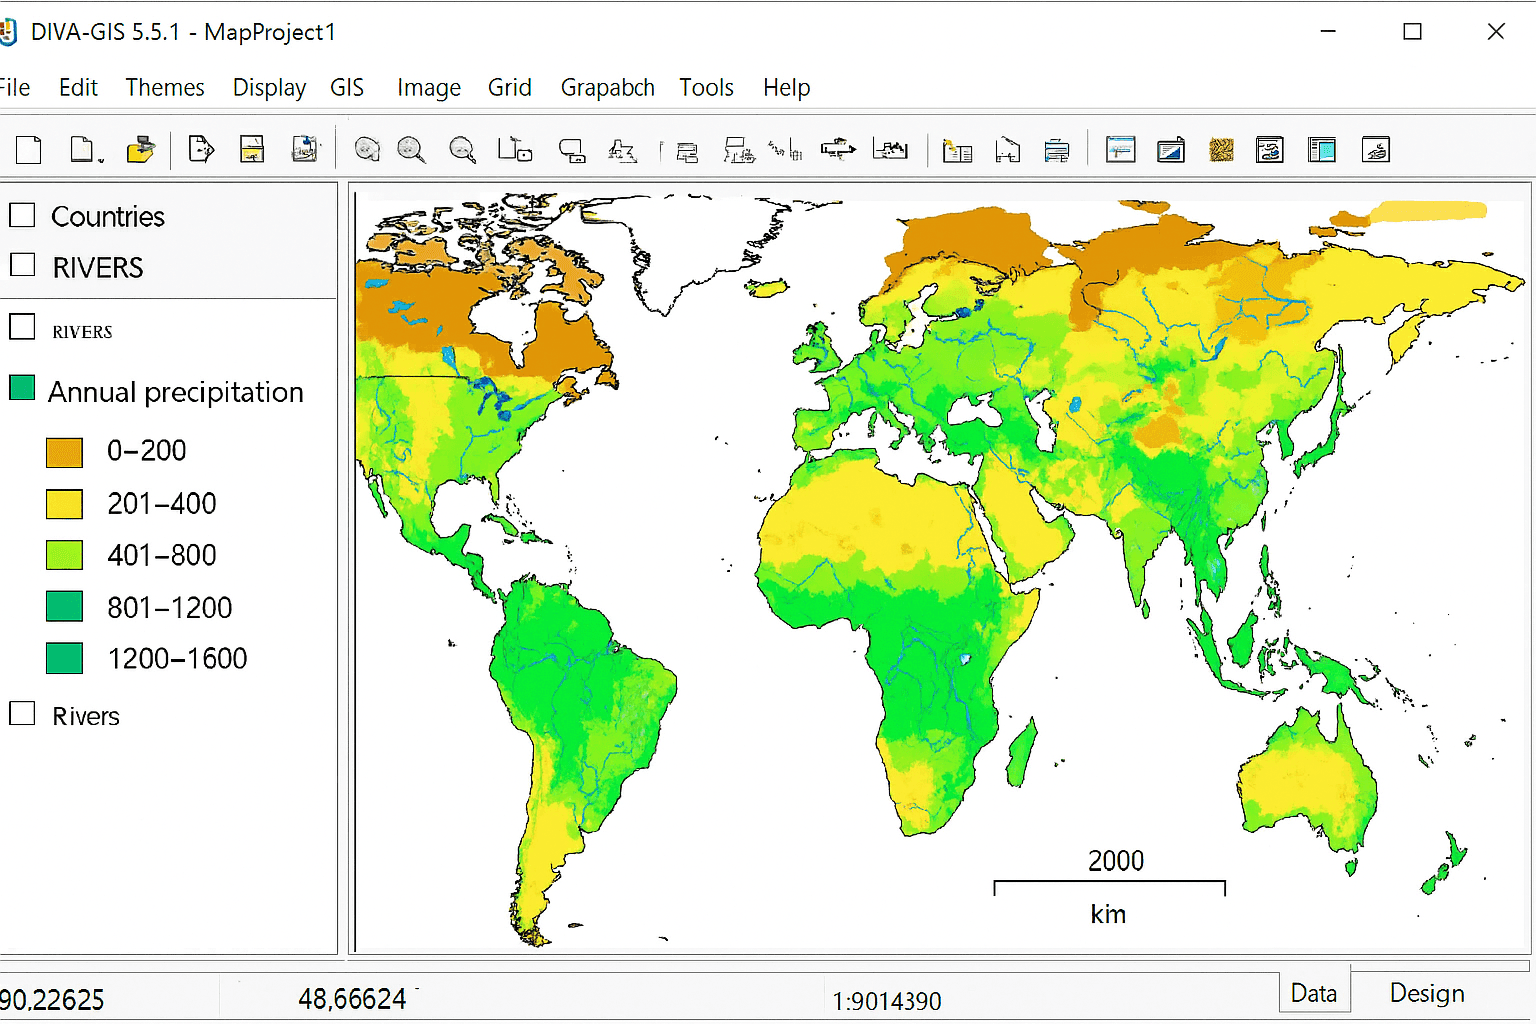Open the Tools menu
The width and height of the screenshot is (1536, 1024).
click(706, 88)
